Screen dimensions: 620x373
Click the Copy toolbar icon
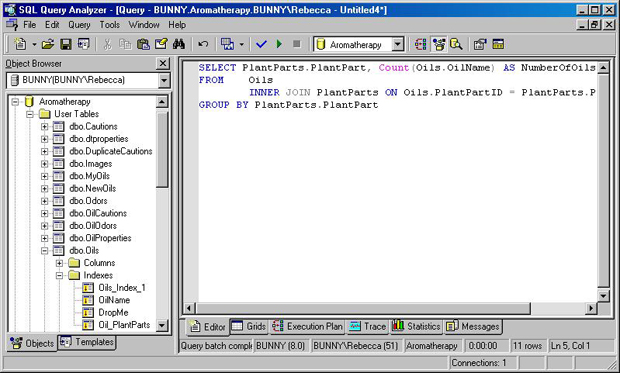pyautogui.click(x=125, y=44)
